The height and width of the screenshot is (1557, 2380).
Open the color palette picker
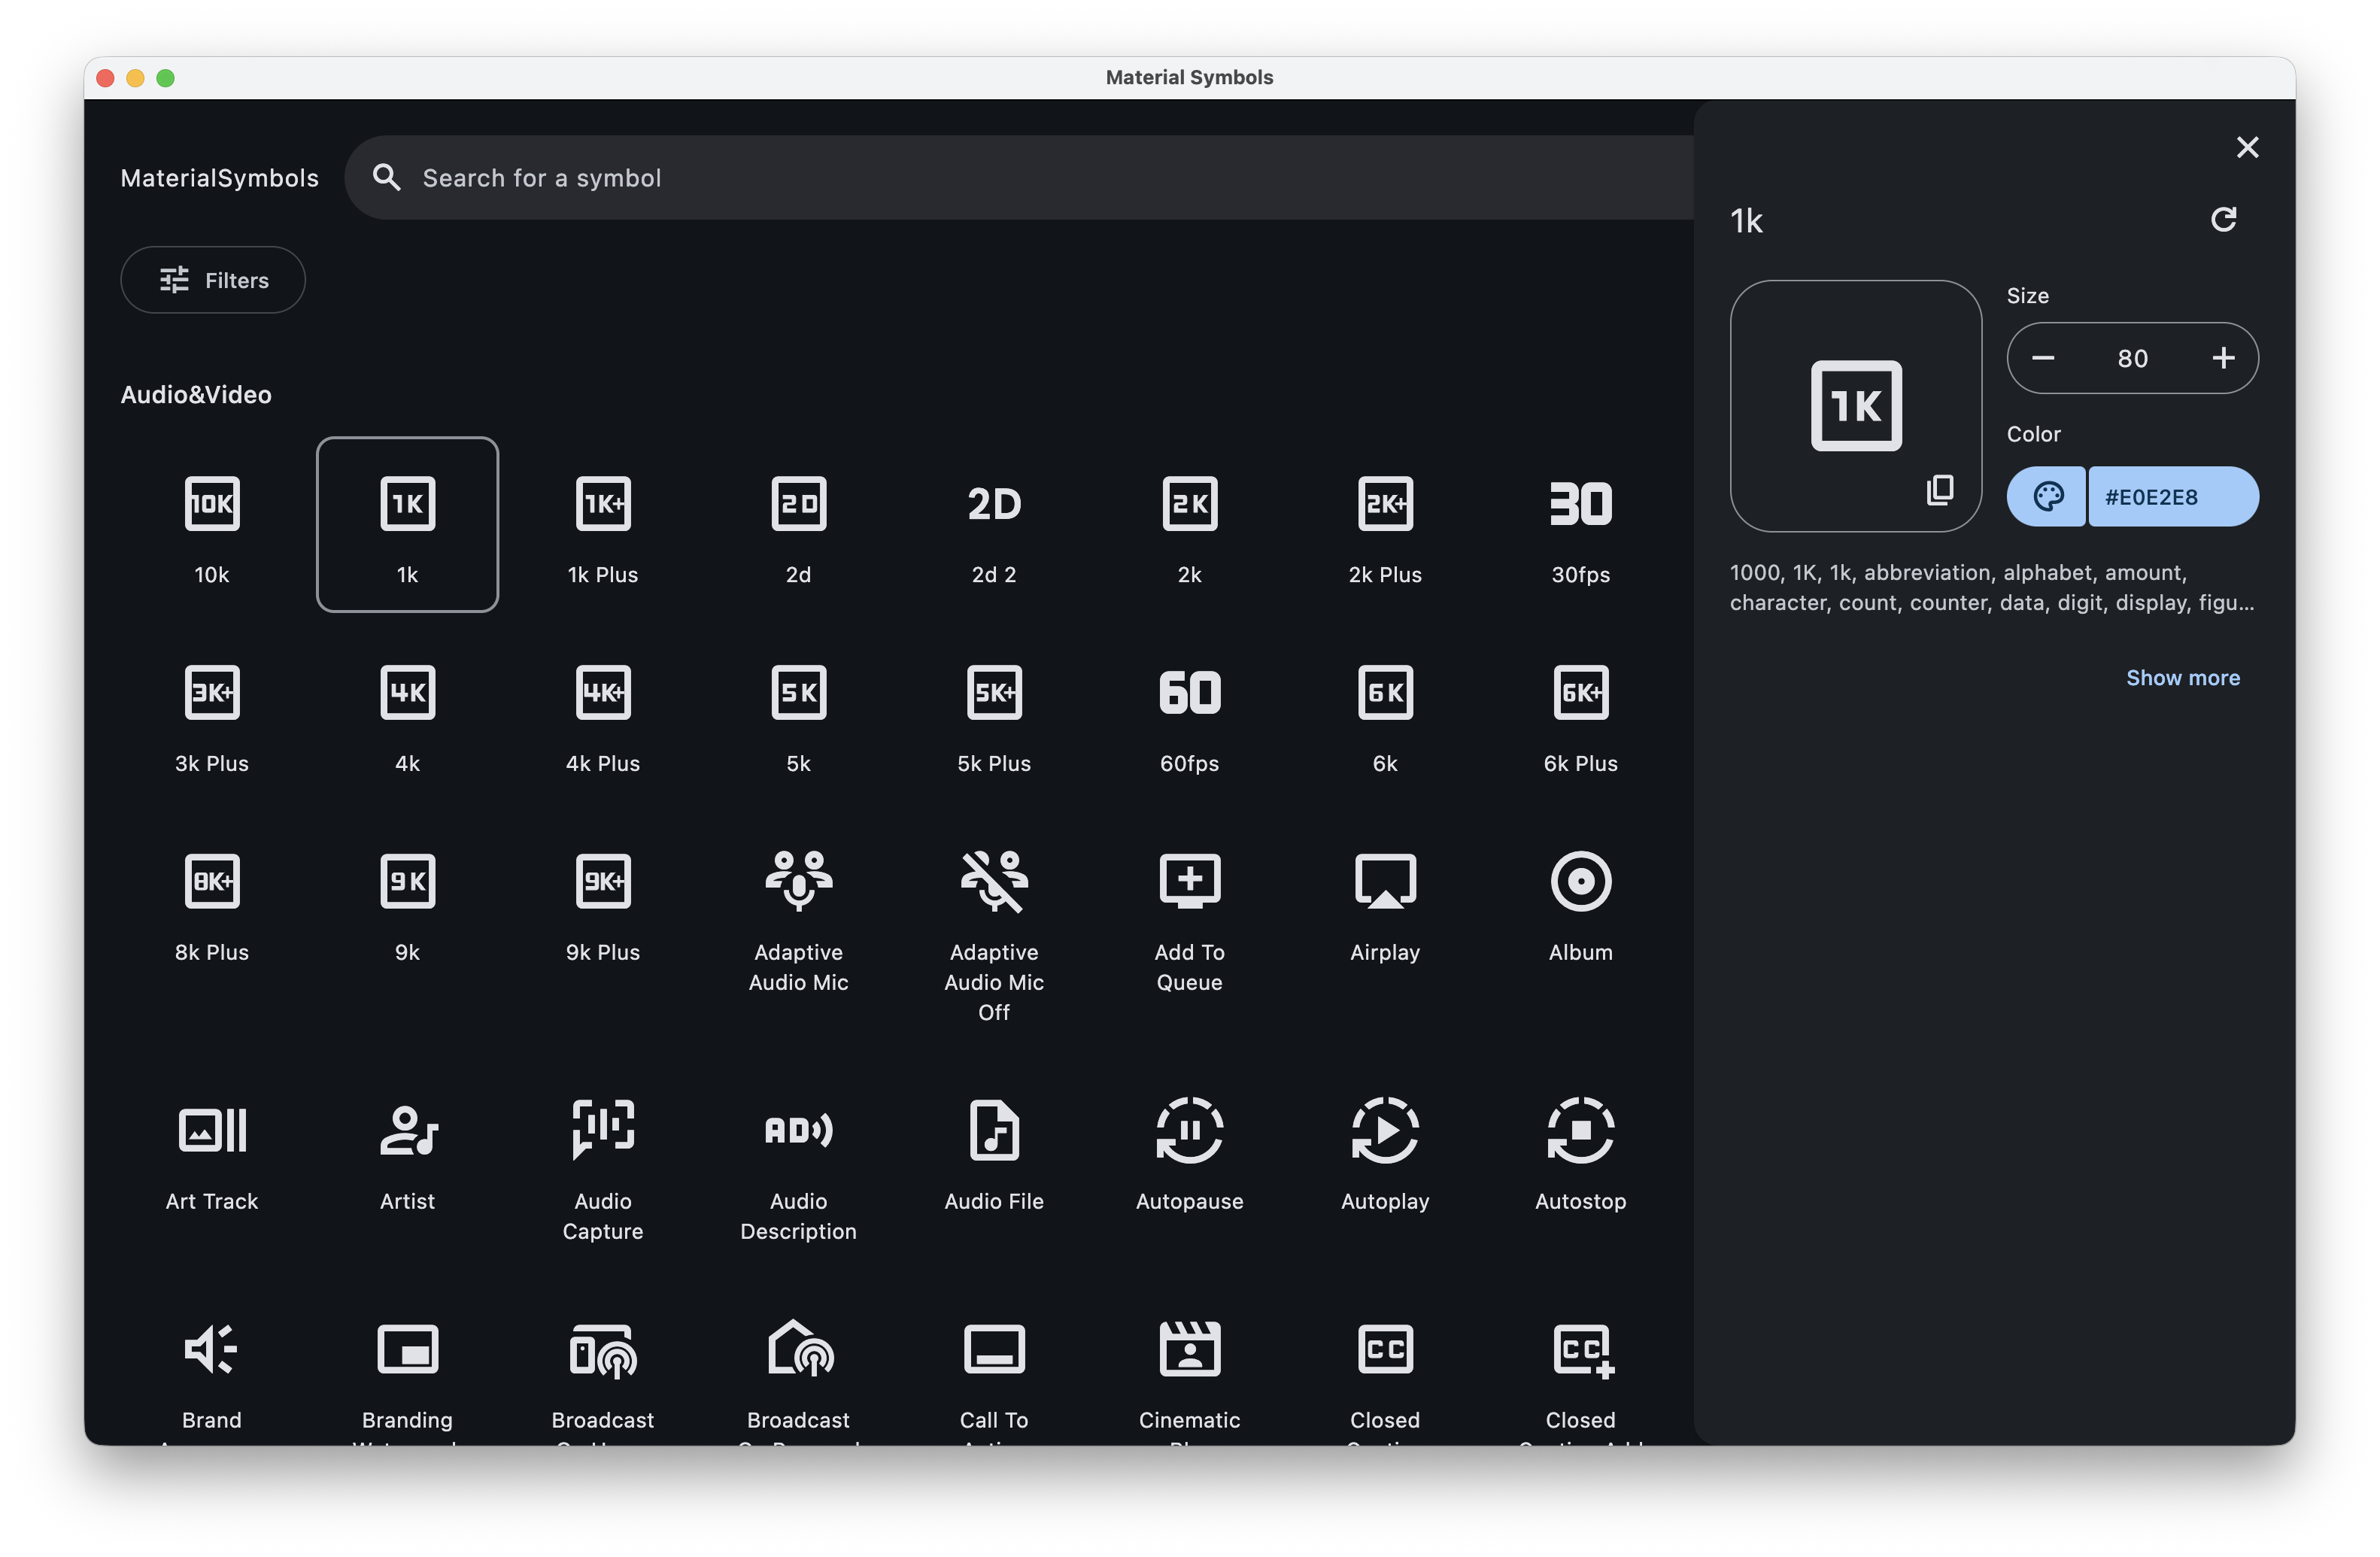tap(2047, 497)
